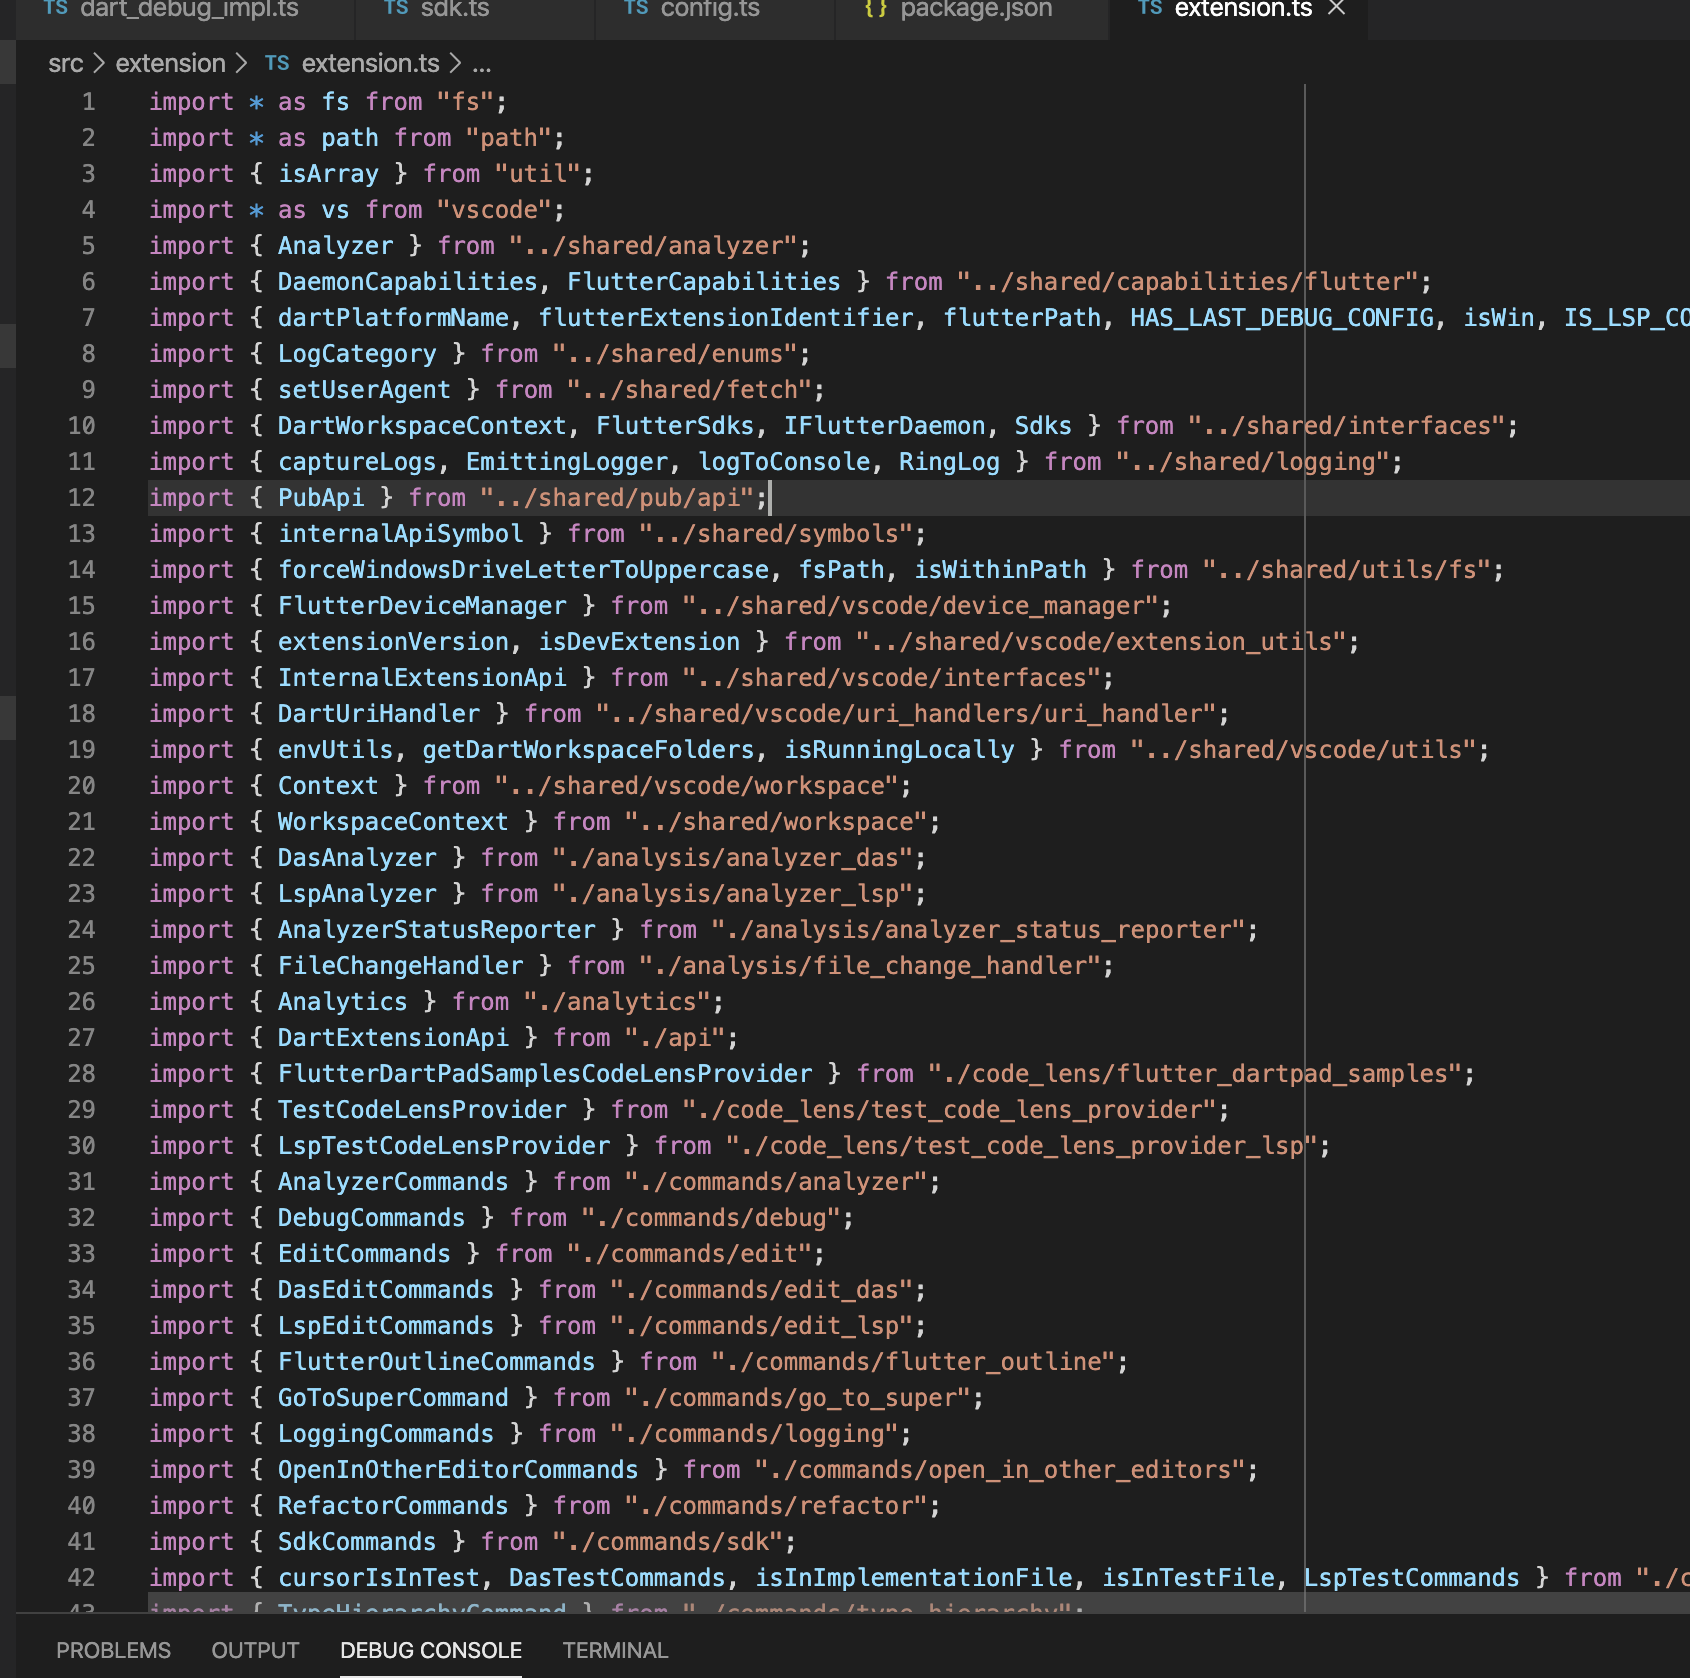Screen dimensions: 1690x1678
Task: Select the DEBUG CONSOLE panel tab
Action: [431, 1650]
